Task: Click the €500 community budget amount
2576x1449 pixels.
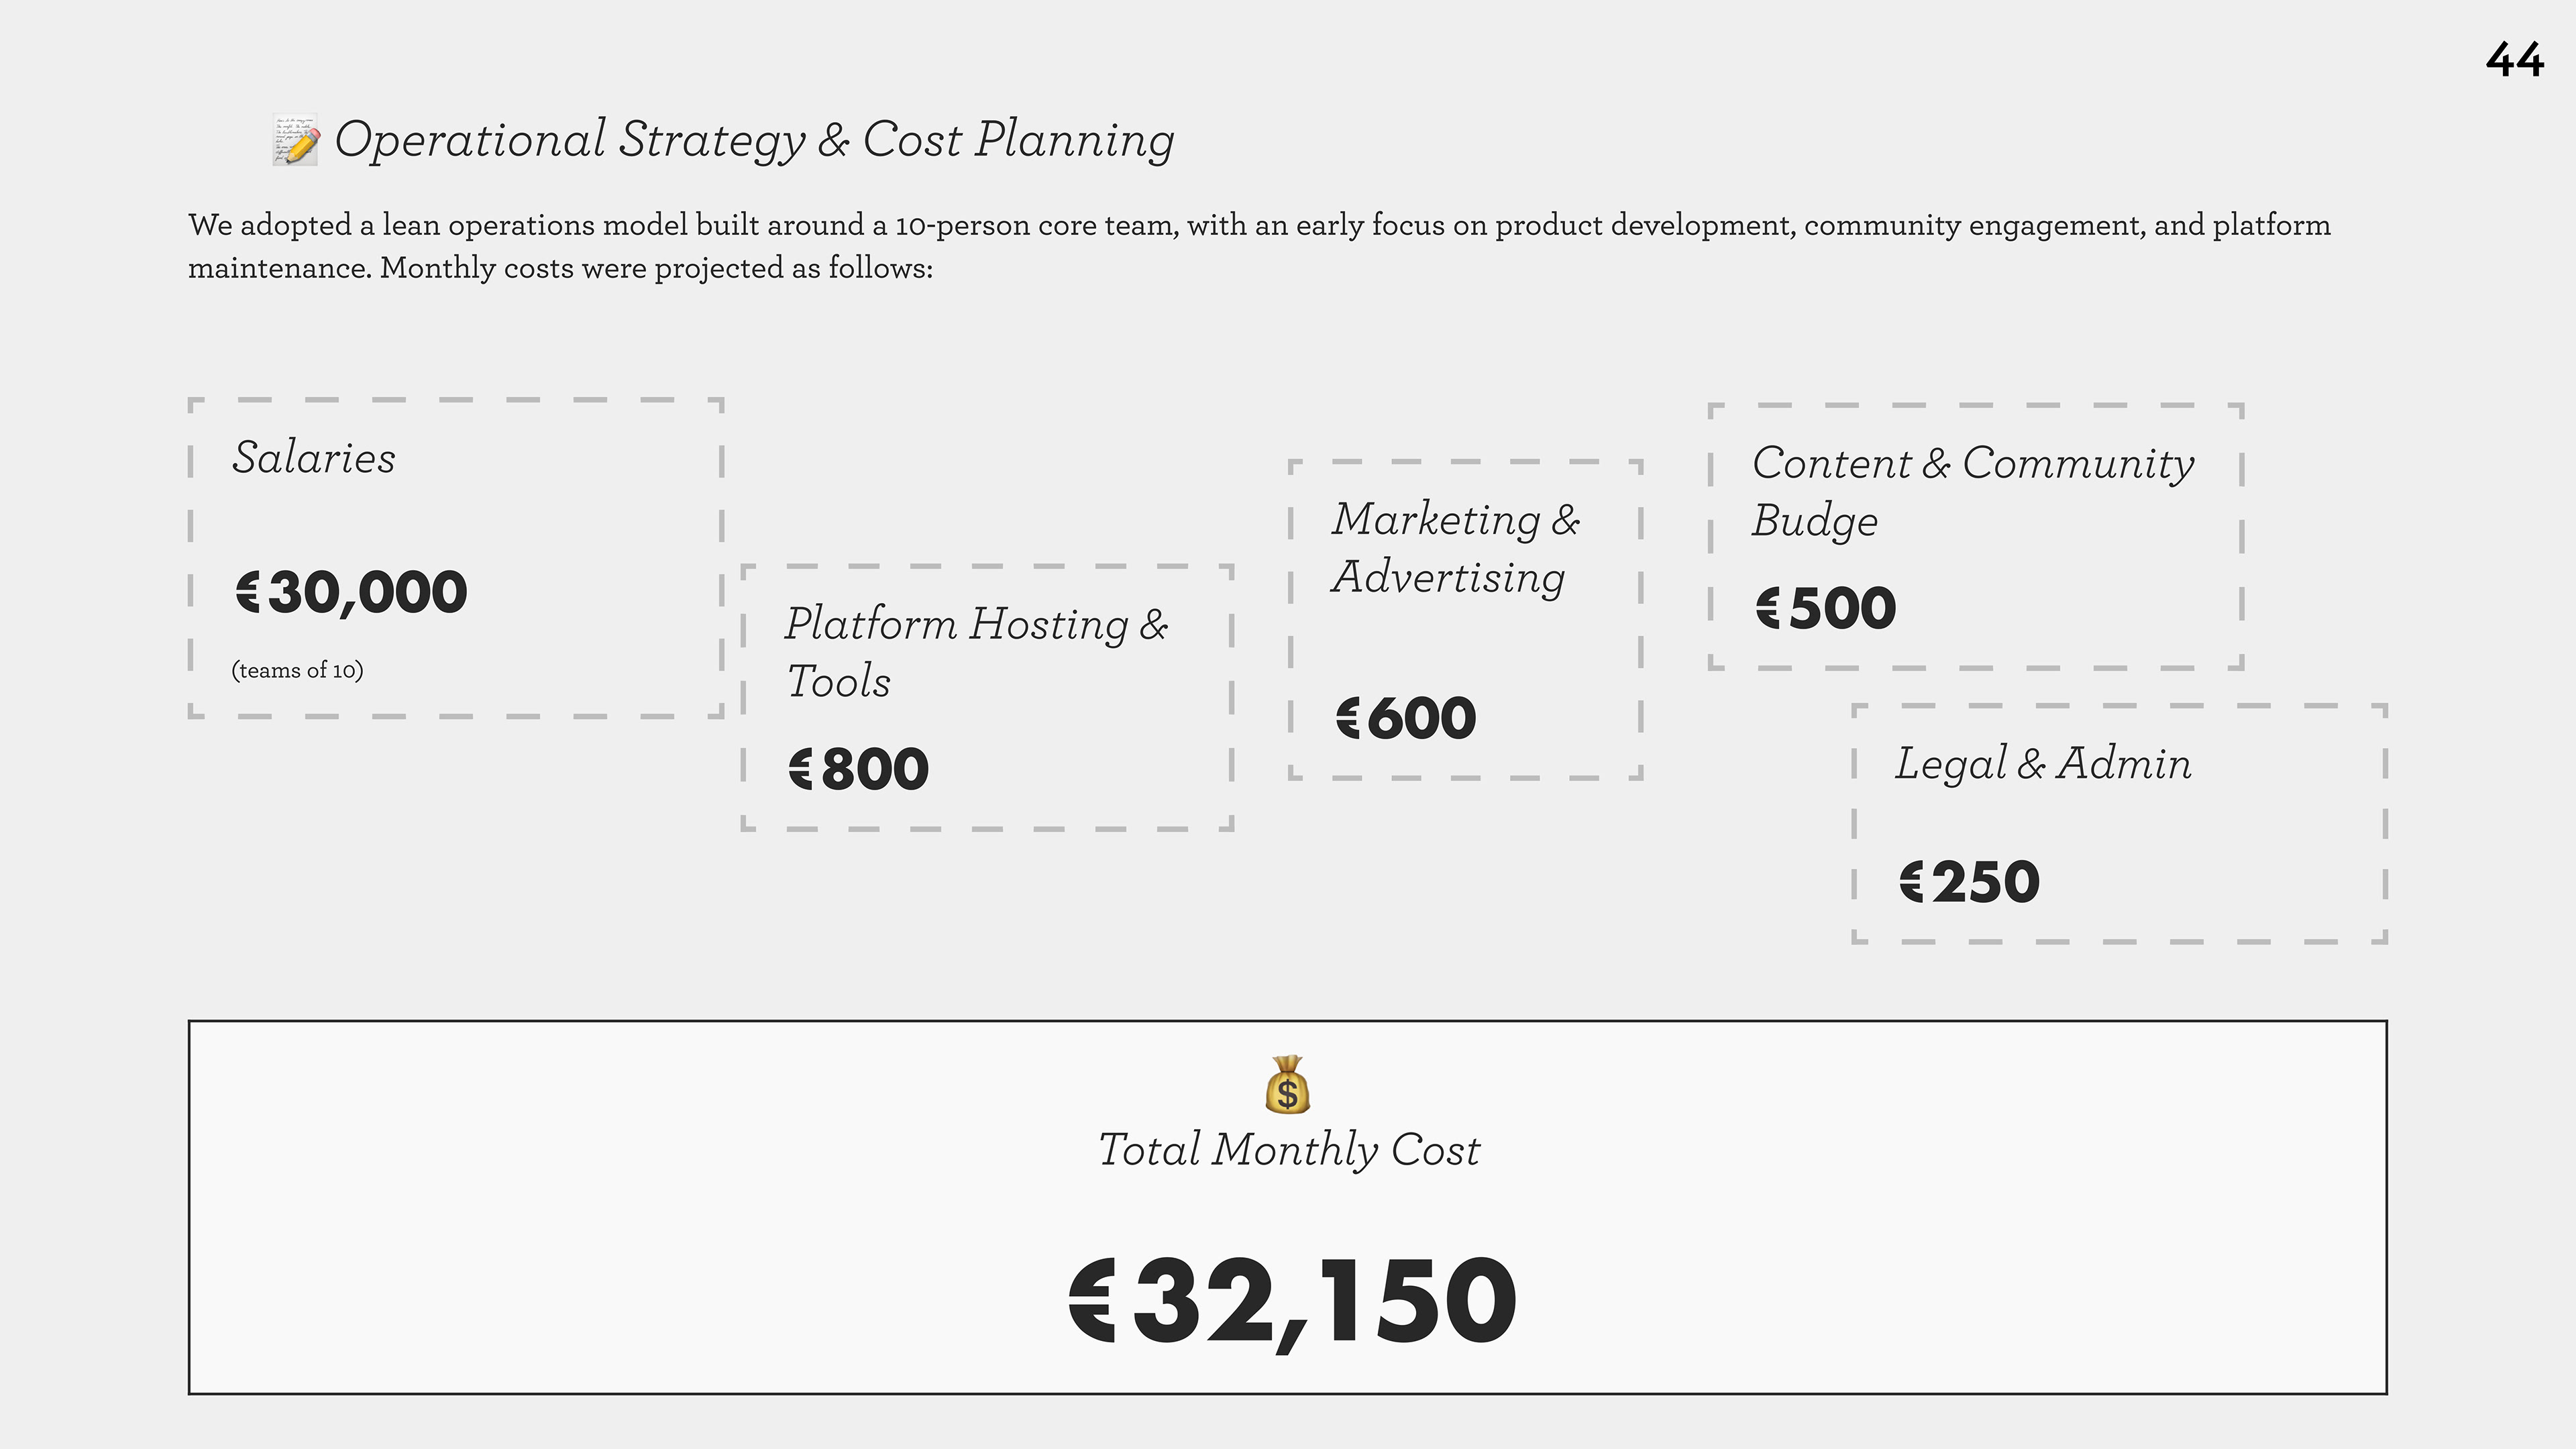Action: point(1826,608)
